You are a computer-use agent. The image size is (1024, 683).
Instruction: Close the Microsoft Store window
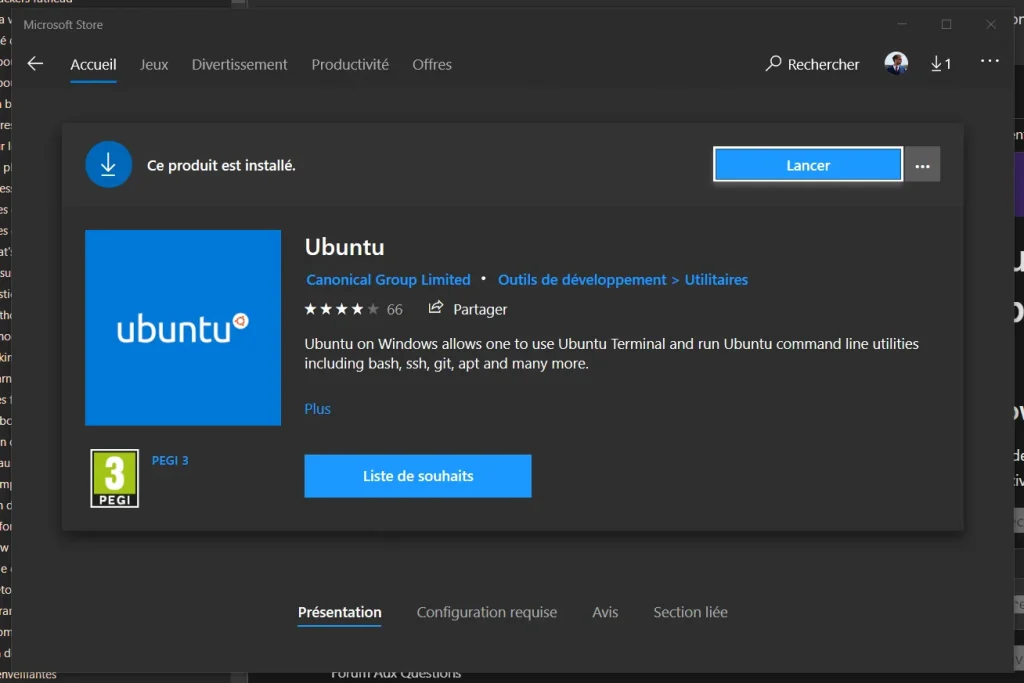click(991, 24)
